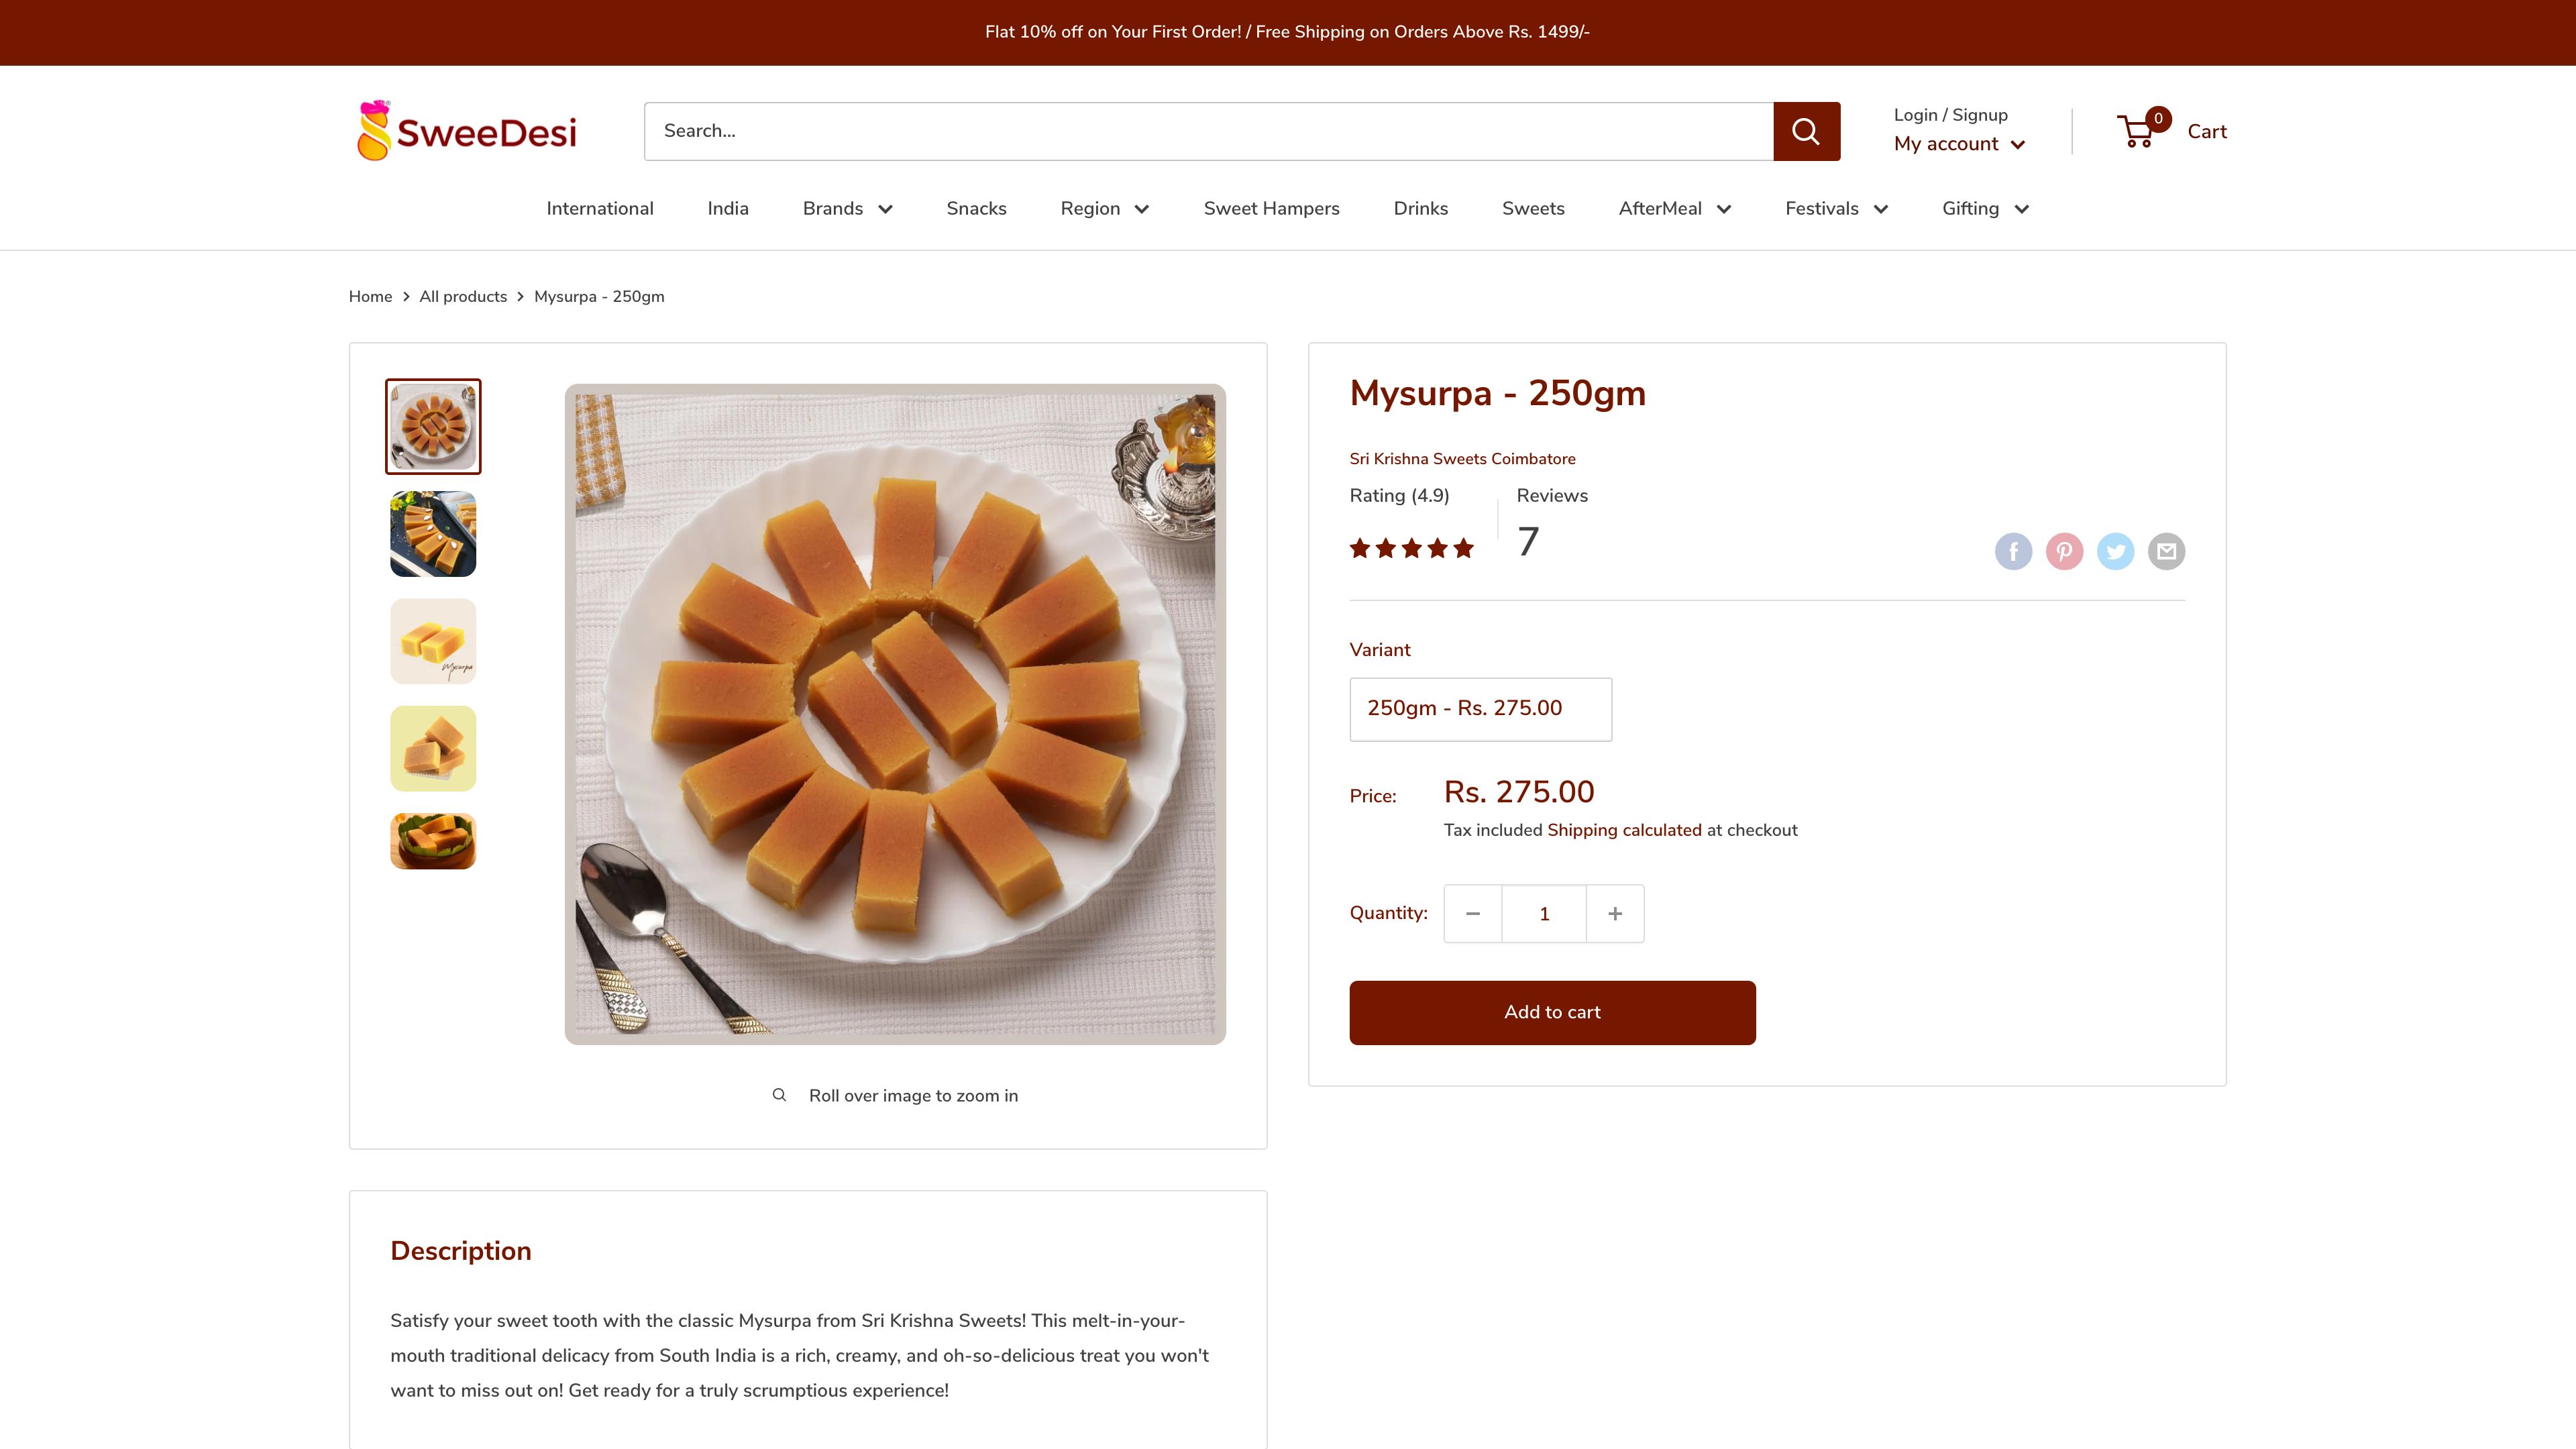This screenshot has width=2576, height=1449.
Task: Increase quantity with the plus control
Action: 1614,913
